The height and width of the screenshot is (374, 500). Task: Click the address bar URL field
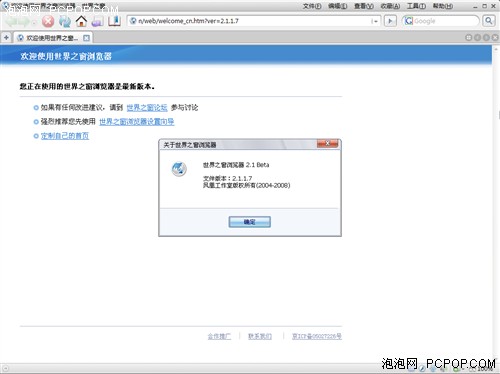(x=253, y=21)
